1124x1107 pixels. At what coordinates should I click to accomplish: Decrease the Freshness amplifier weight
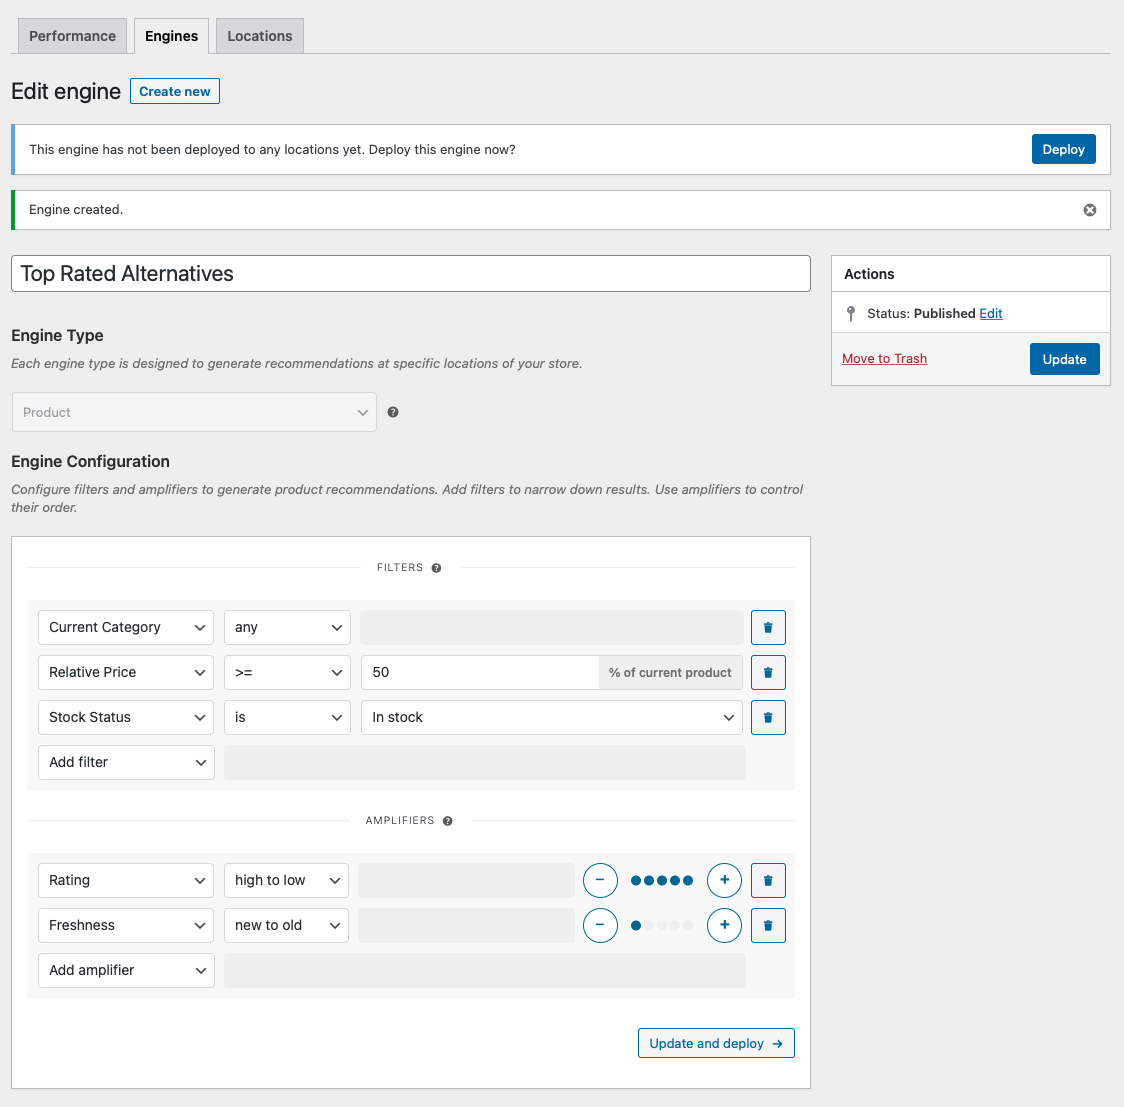point(600,925)
